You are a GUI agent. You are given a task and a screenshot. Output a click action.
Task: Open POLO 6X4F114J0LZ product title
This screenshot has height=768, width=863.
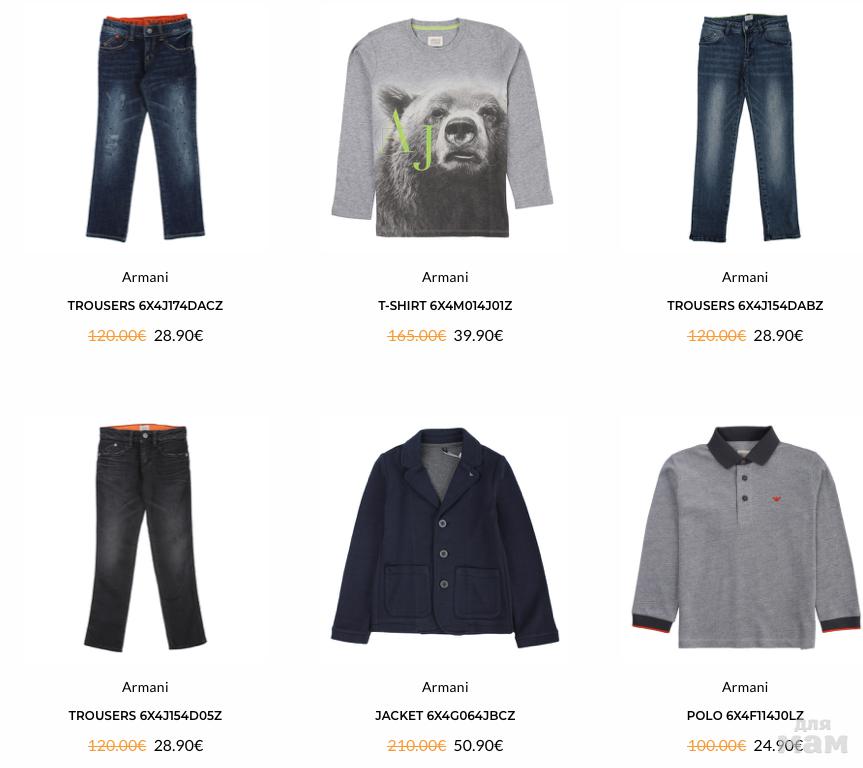pos(745,716)
